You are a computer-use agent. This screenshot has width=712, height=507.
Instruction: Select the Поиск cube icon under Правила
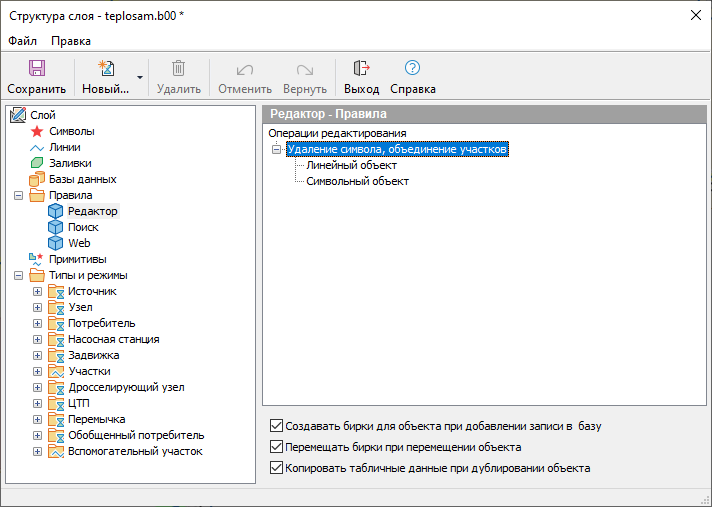coord(56,227)
